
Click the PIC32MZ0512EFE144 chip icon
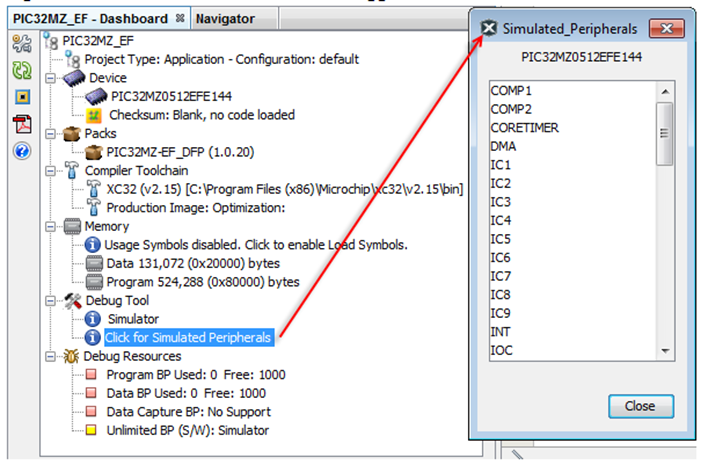96,97
